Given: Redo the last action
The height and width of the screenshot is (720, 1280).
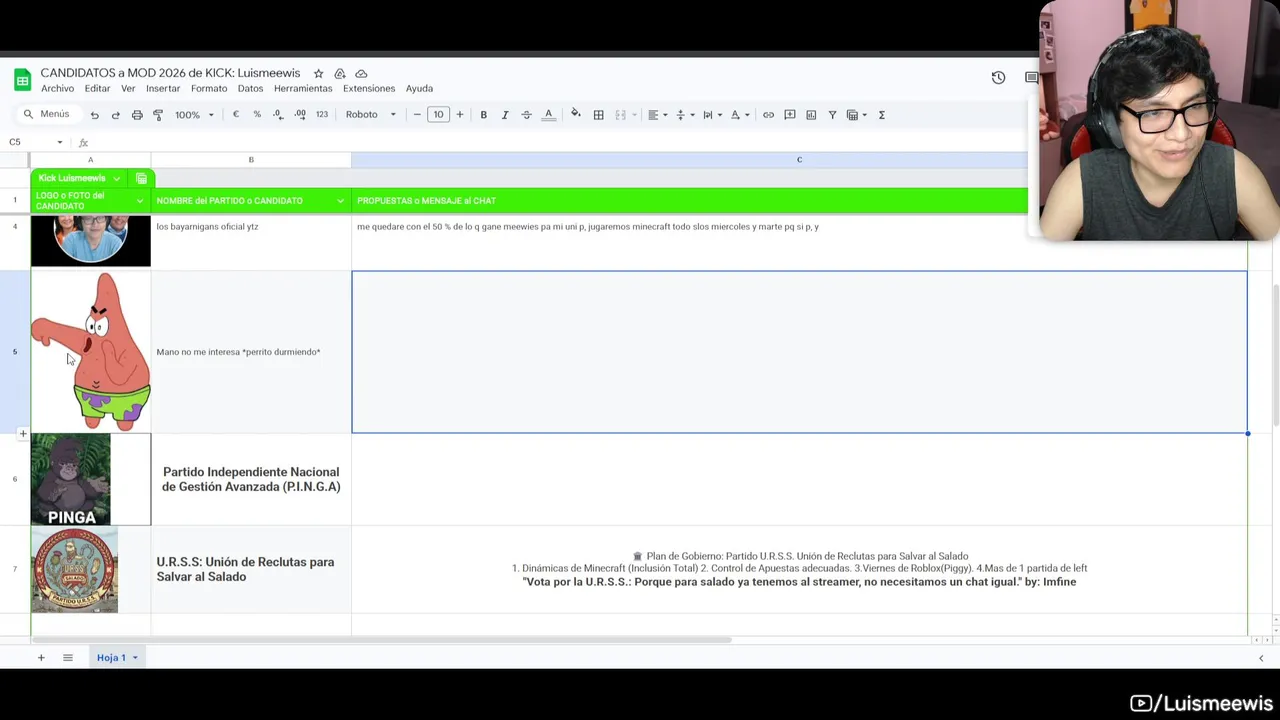Looking at the screenshot, I should 115,115.
